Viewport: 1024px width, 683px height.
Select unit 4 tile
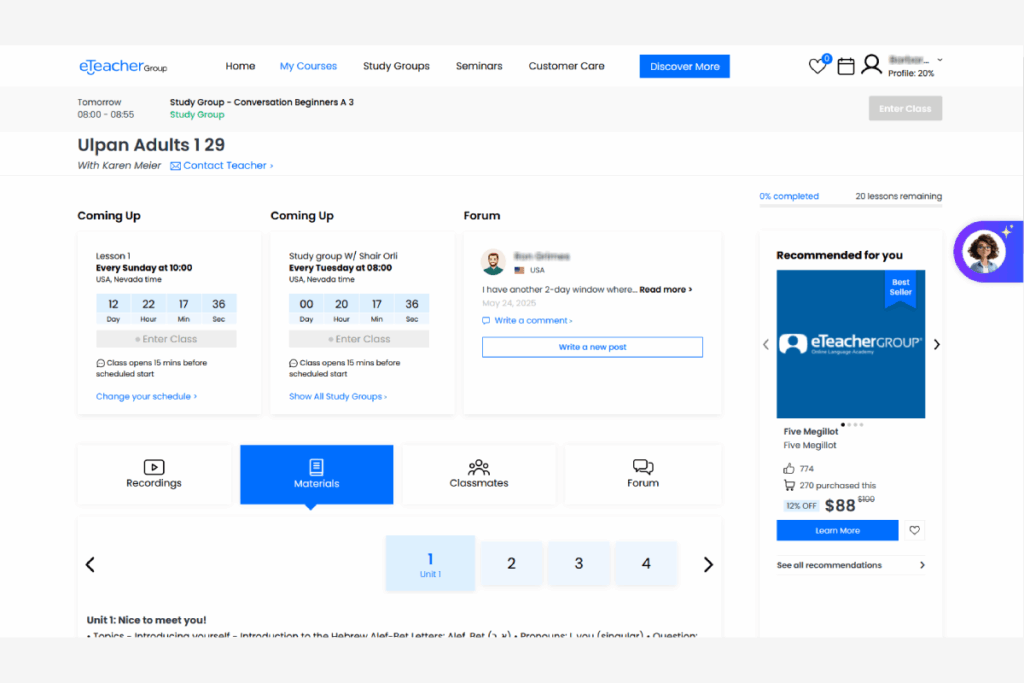pos(646,564)
